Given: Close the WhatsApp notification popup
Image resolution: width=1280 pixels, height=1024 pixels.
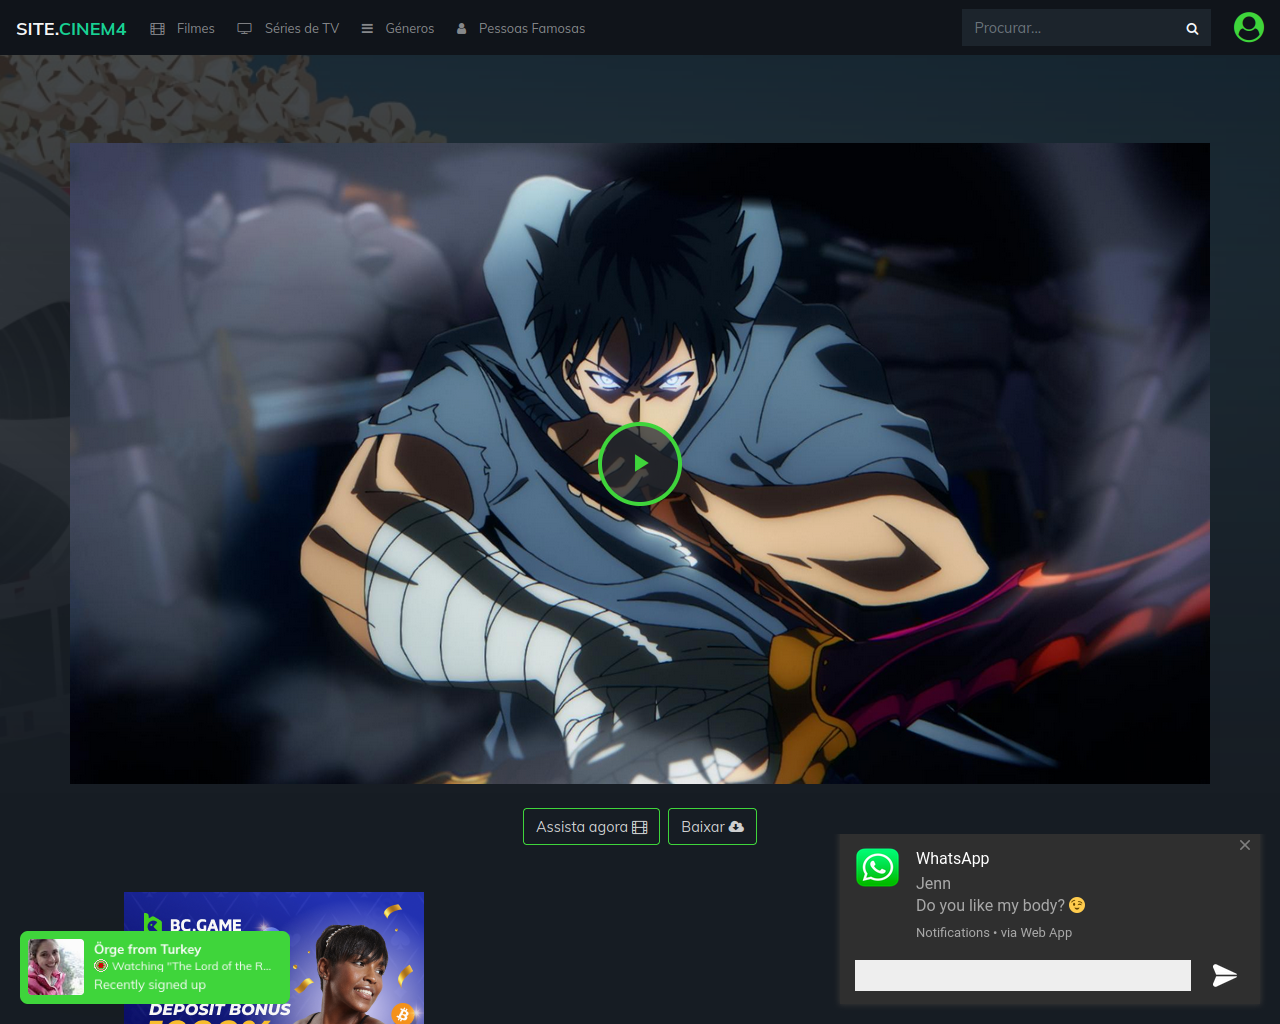Looking at the screenshot, I should tap(1245, 845).
